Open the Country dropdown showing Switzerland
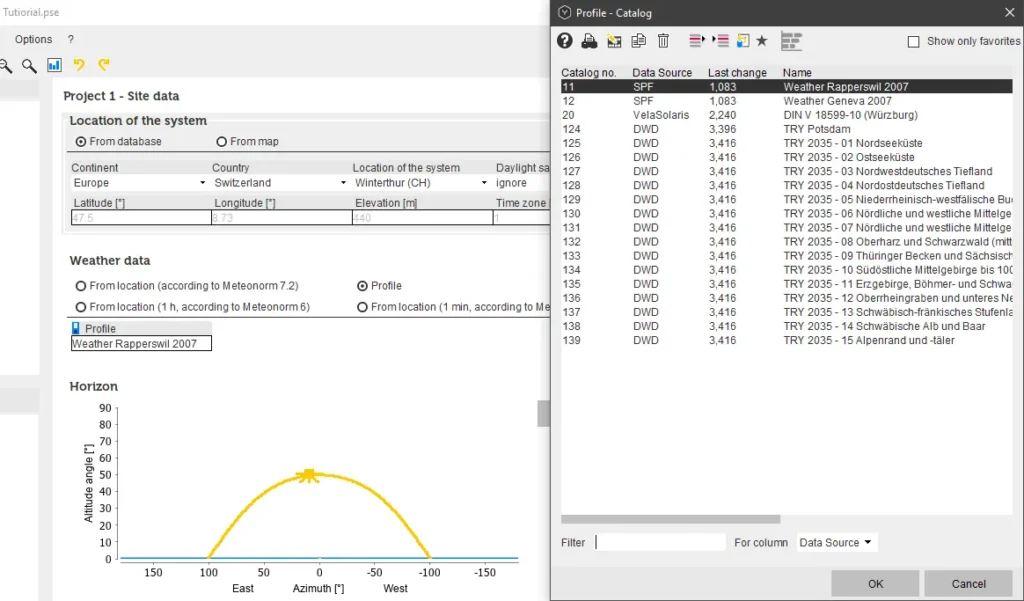The height and width of the screenshot is (601, 1024). [x=278, y=184]
